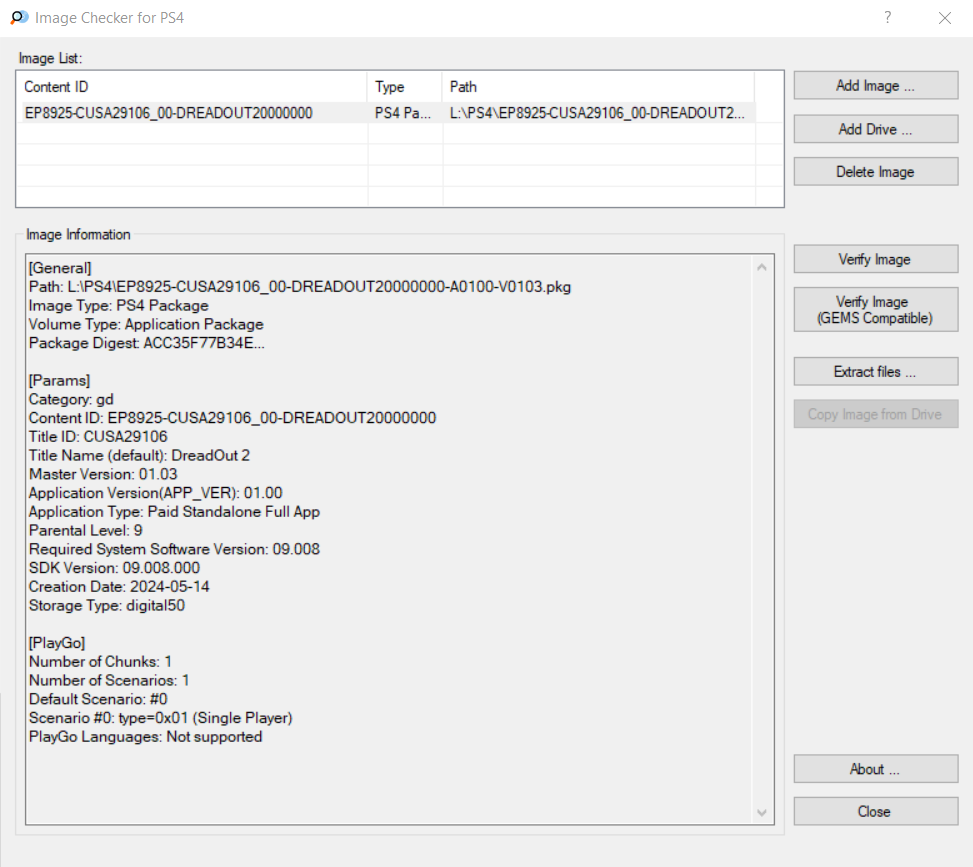The width and height of the screenshot is (973, 867).
Task: Click the [PlayGo] section heading
Action: click(x=57, y=643)
